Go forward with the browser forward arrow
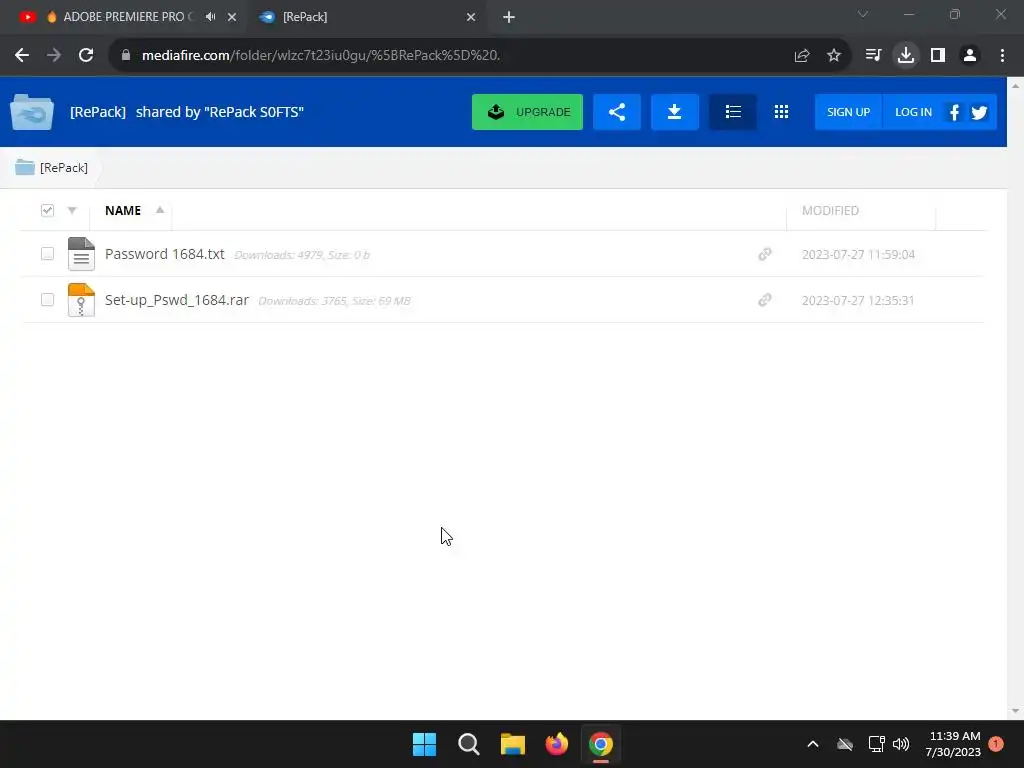Viewport: 1024px width, 768px height. pos(54,56)
